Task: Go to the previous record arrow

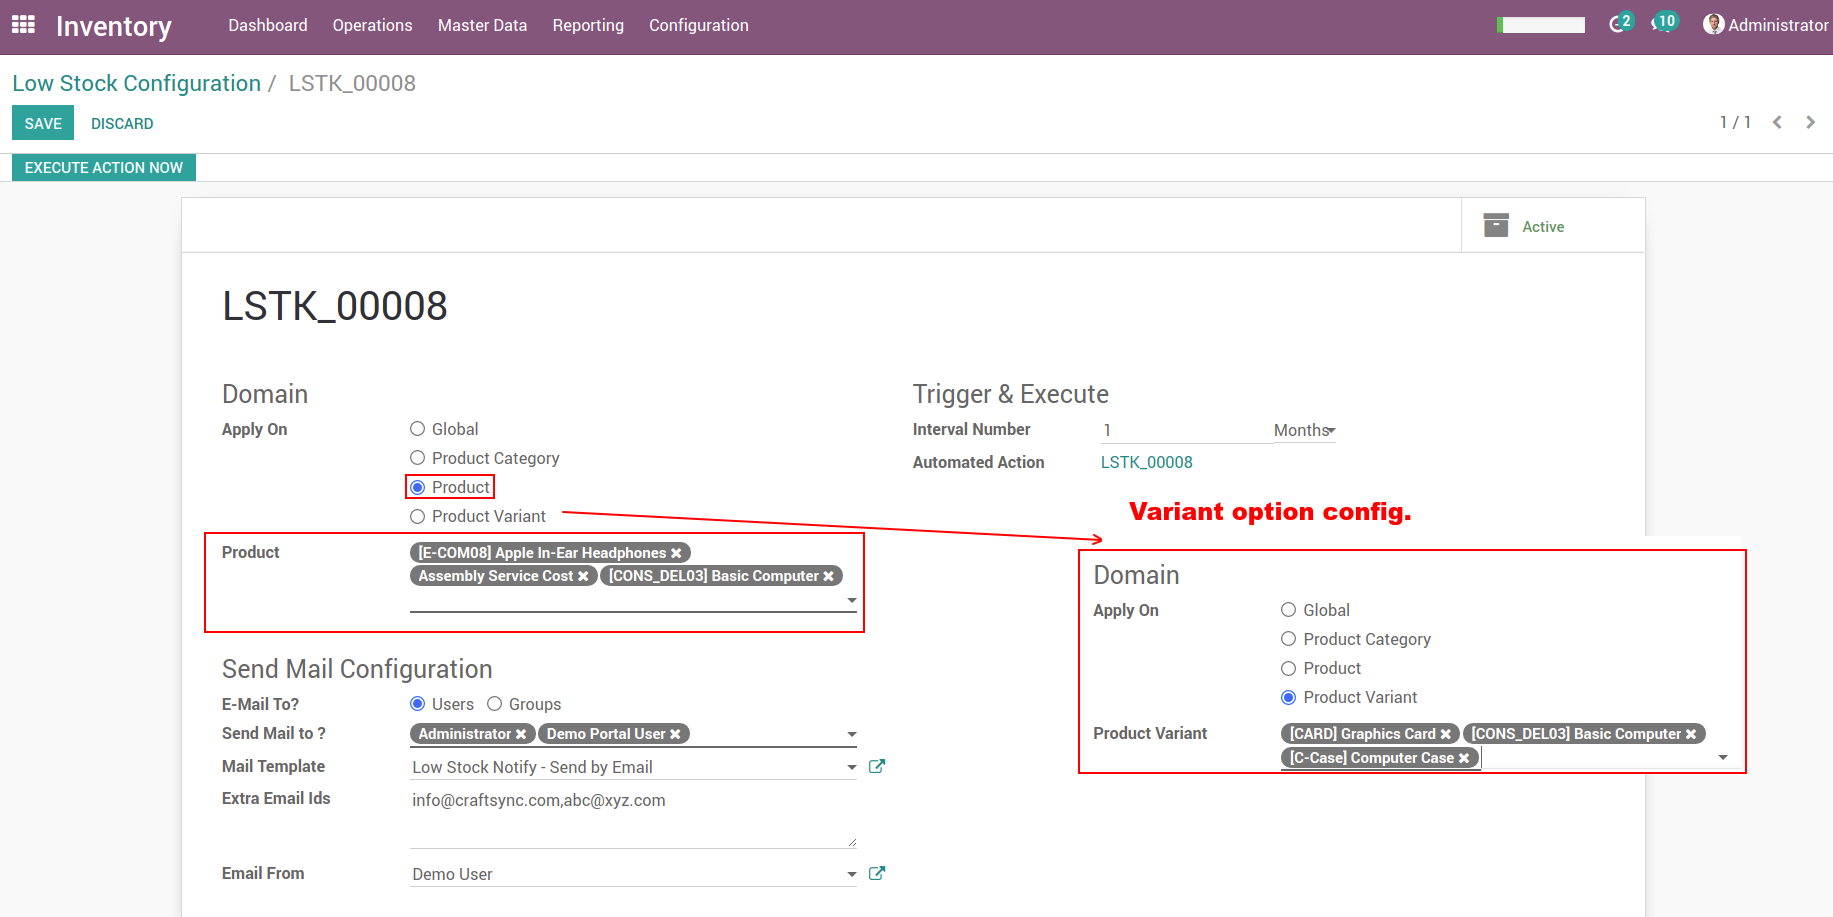Action: click(1777, 122)
